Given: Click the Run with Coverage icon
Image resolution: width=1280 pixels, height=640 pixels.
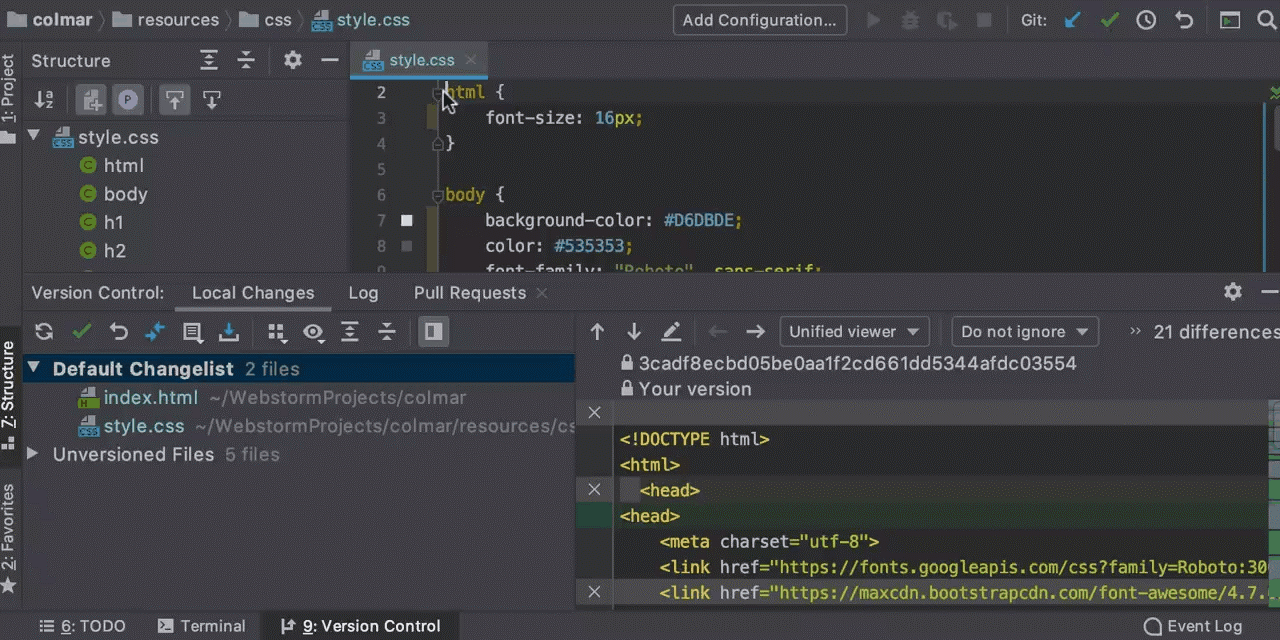Looking at the screenshot, I should coord(947,20).
